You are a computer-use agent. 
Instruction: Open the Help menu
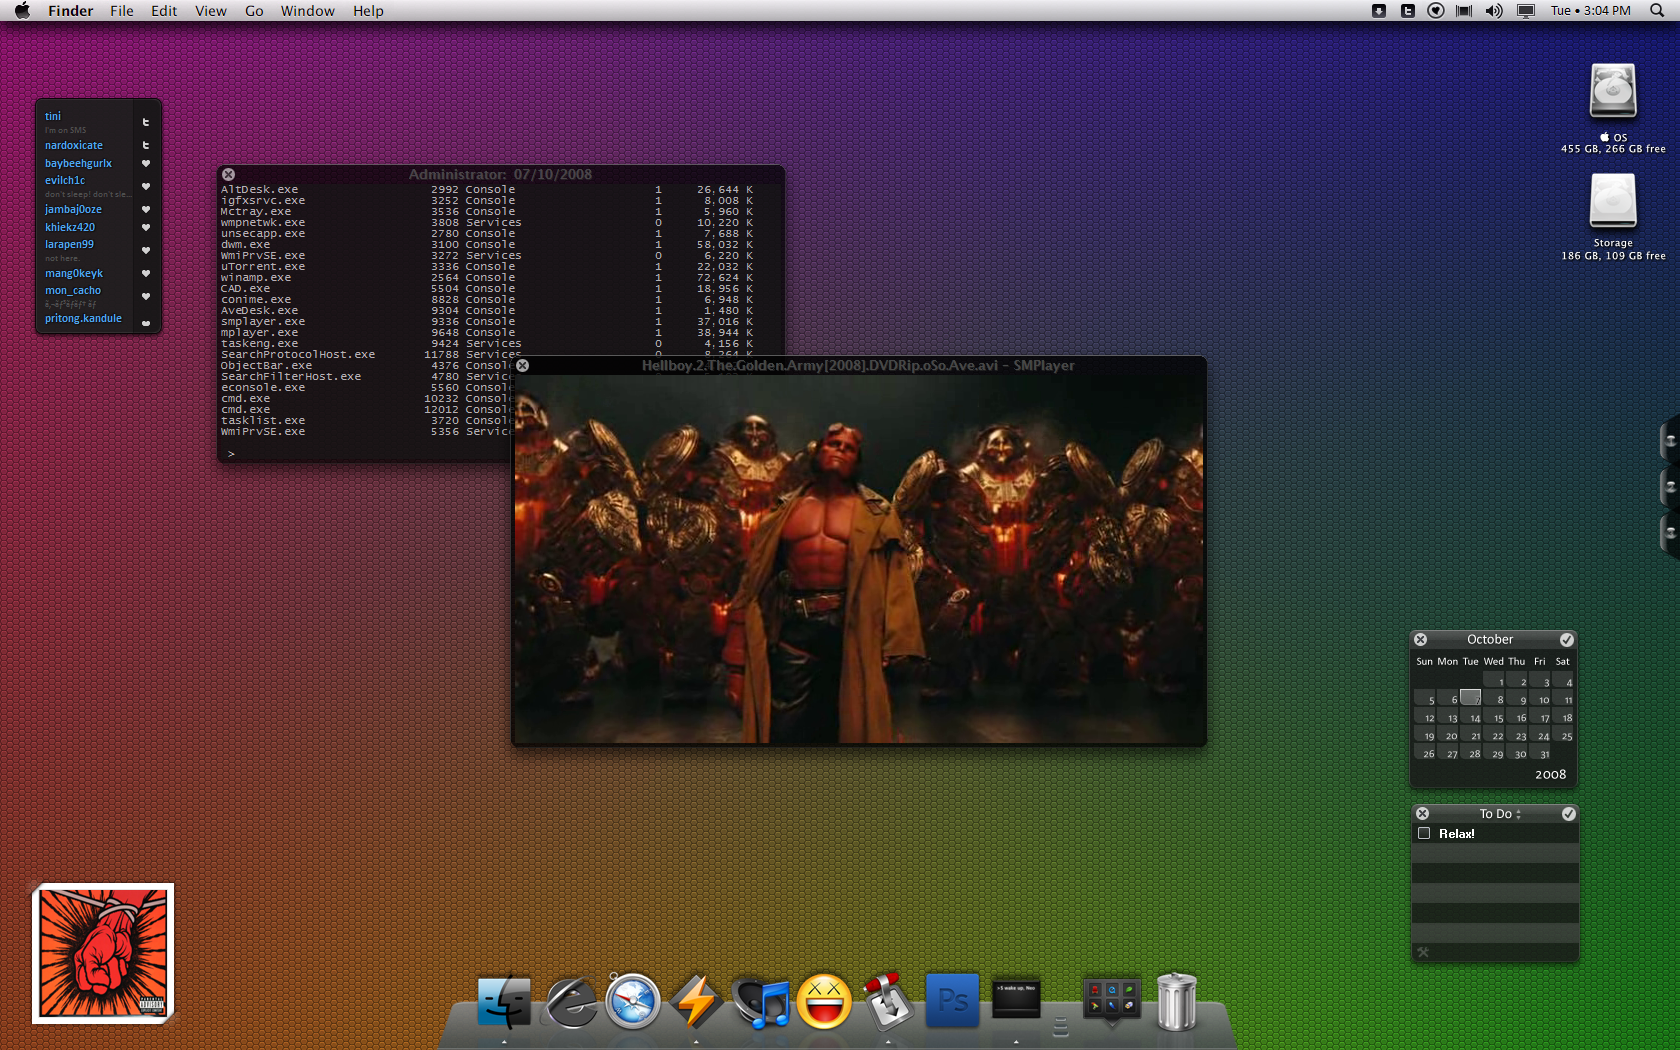click(x=368, y=11)
